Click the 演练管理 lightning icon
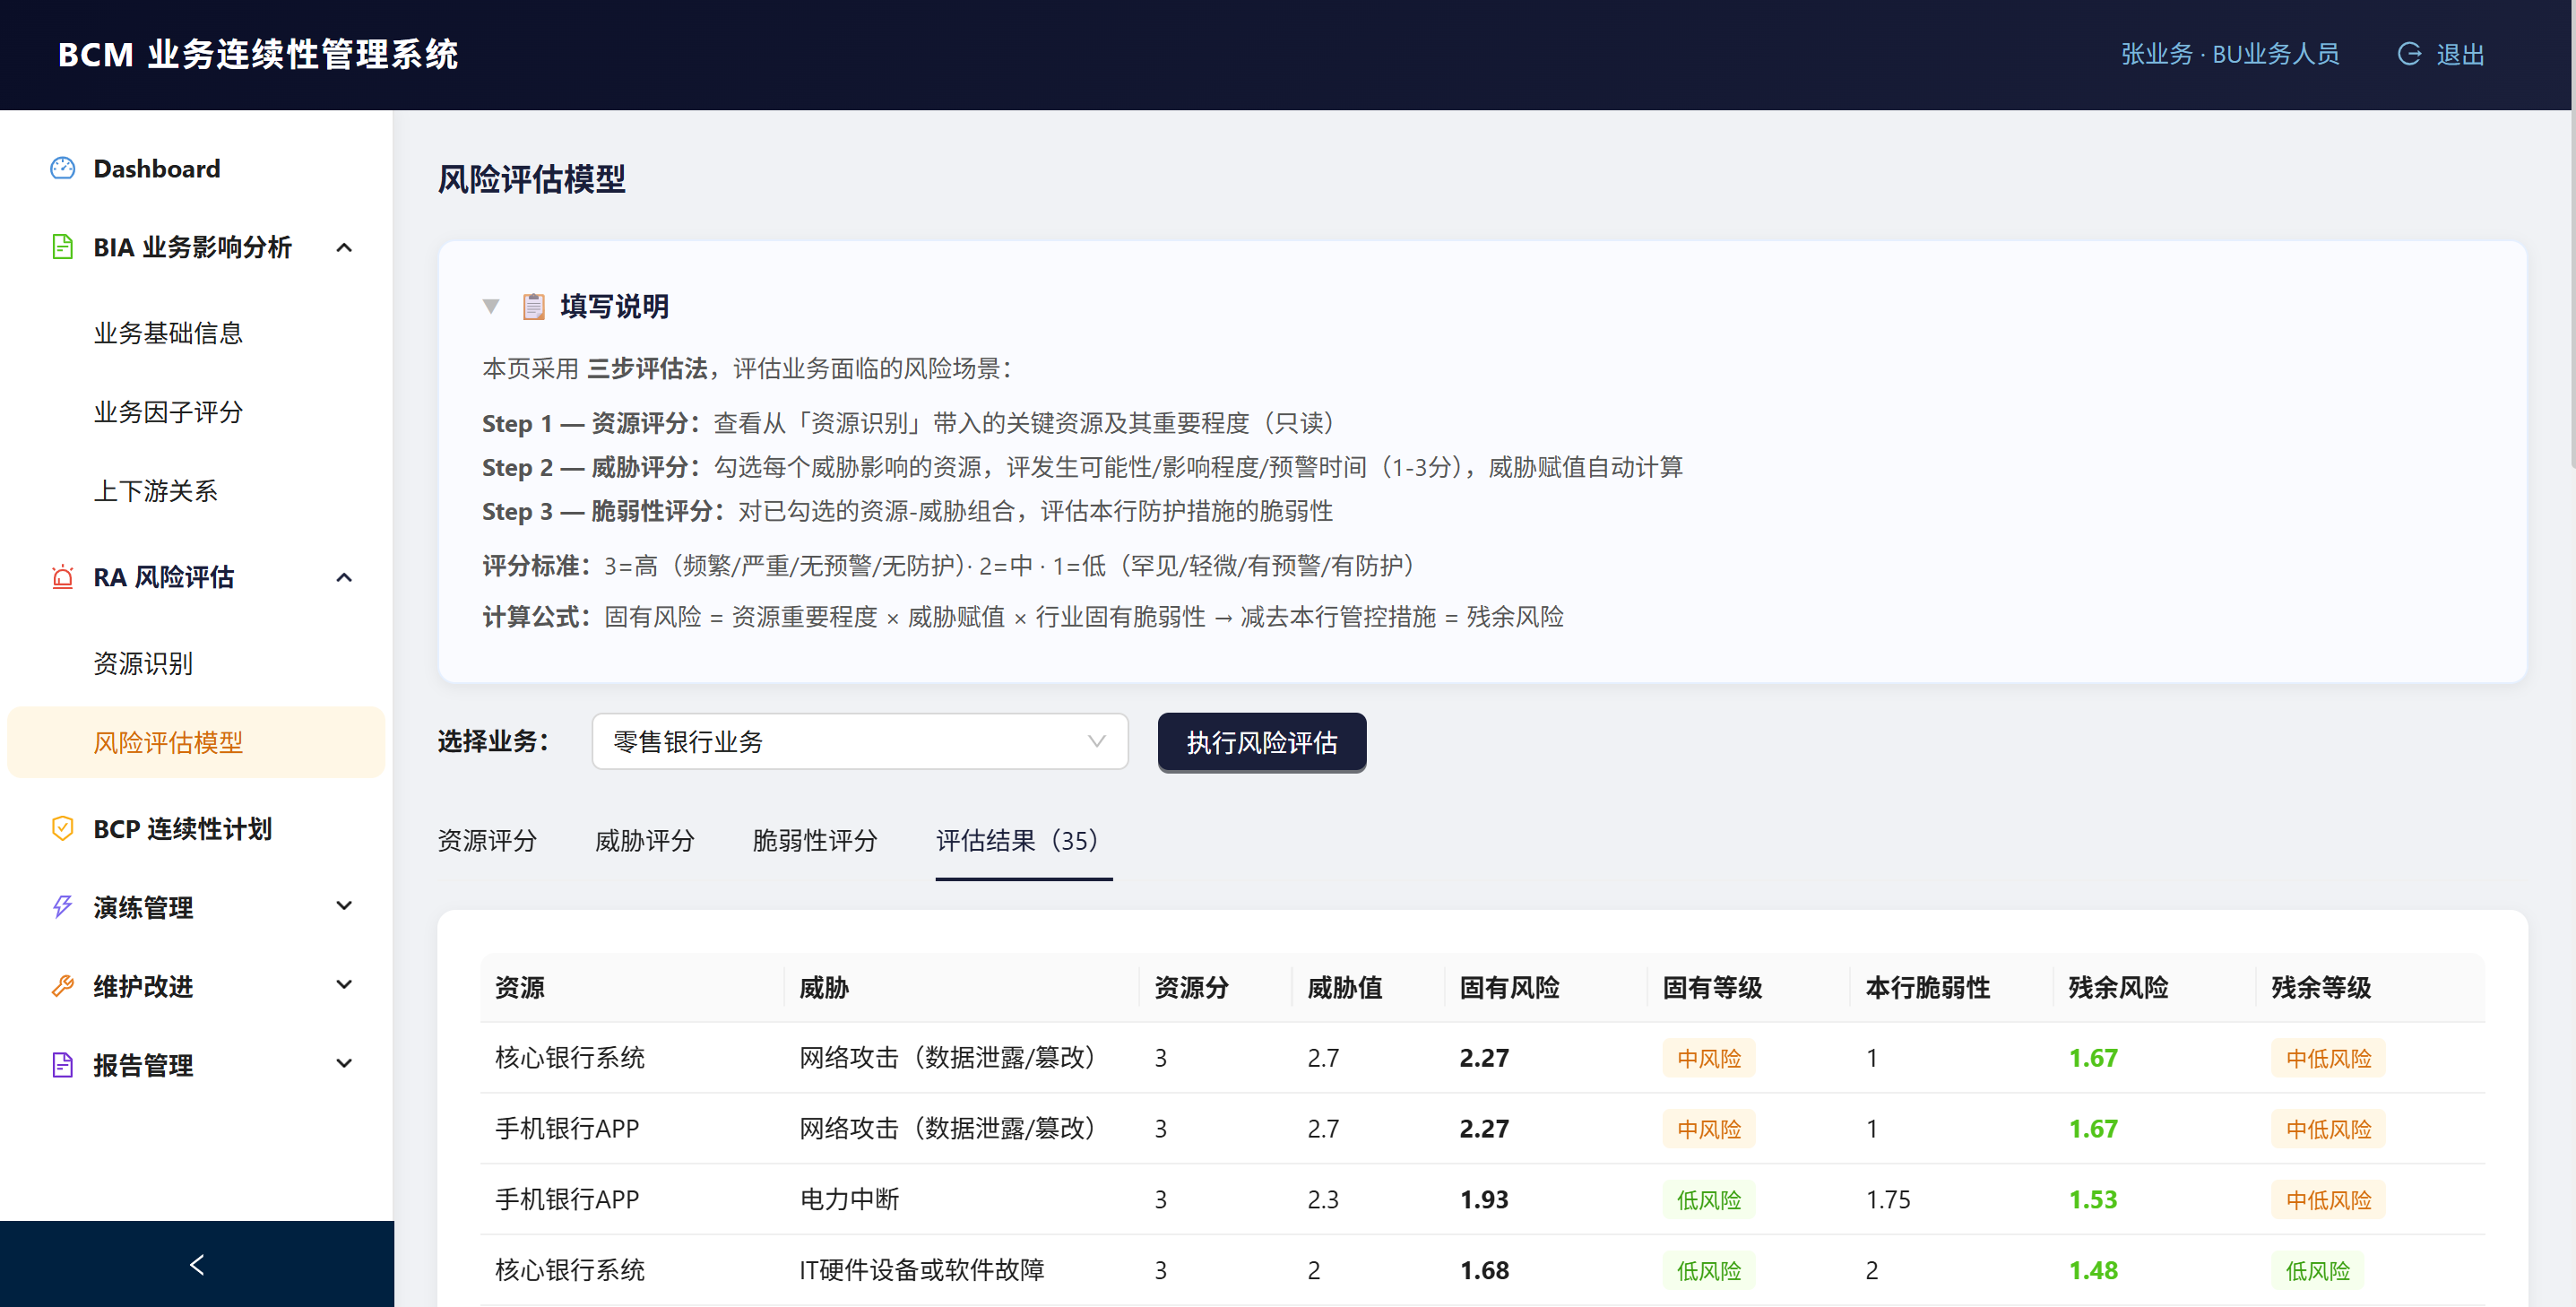 tap(62, 907)
